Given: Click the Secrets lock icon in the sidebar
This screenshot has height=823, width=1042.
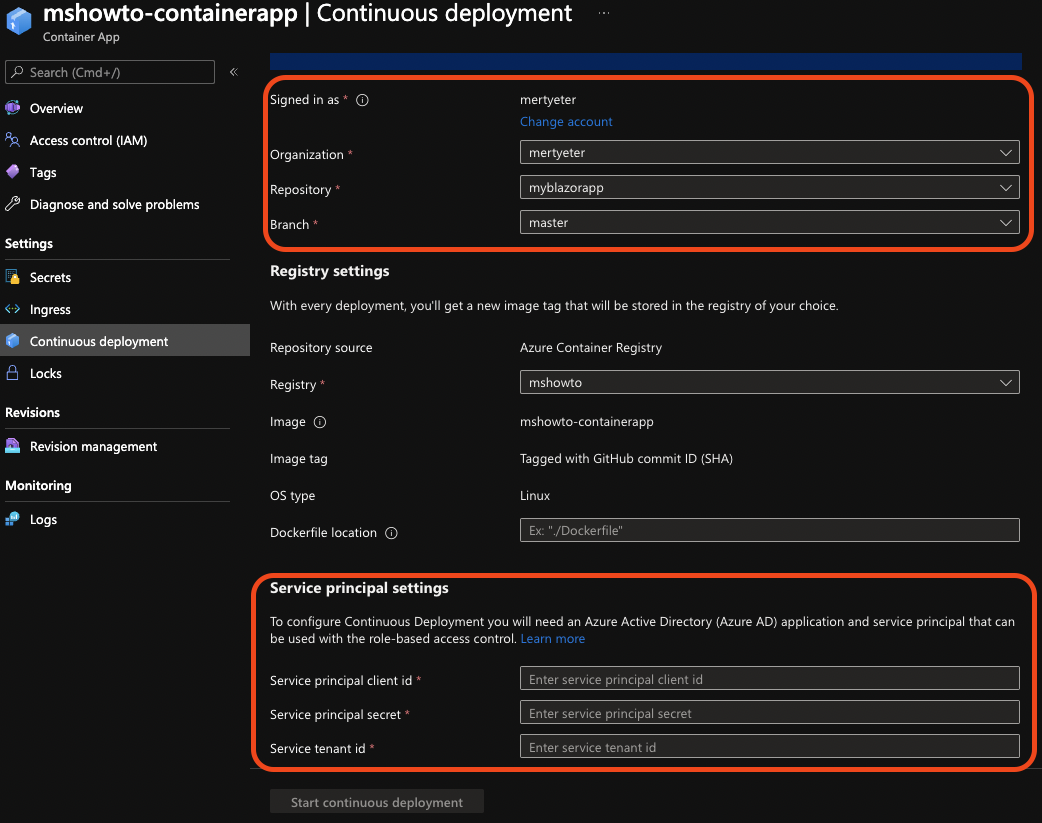Looking at the screenshot, I should (13, 277).
